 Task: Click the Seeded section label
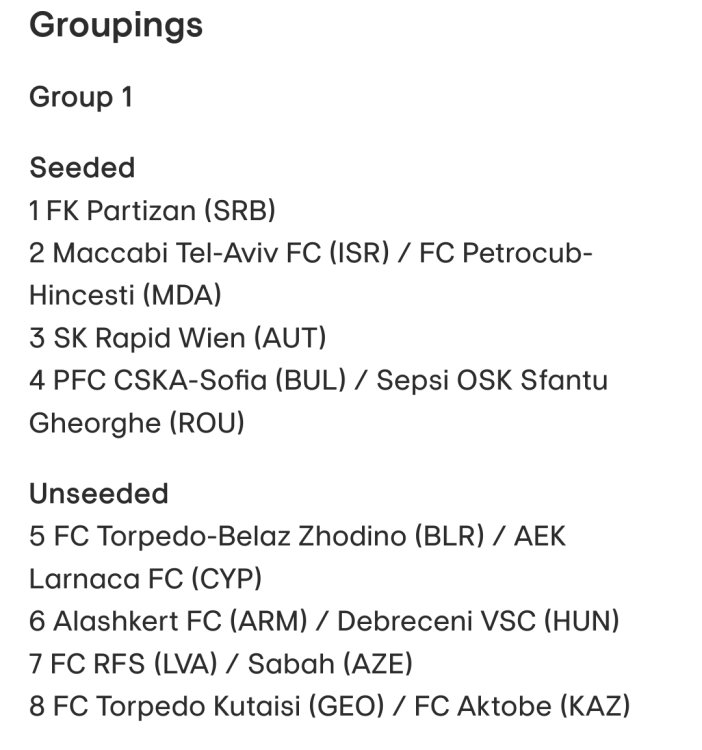click(82, 167)
